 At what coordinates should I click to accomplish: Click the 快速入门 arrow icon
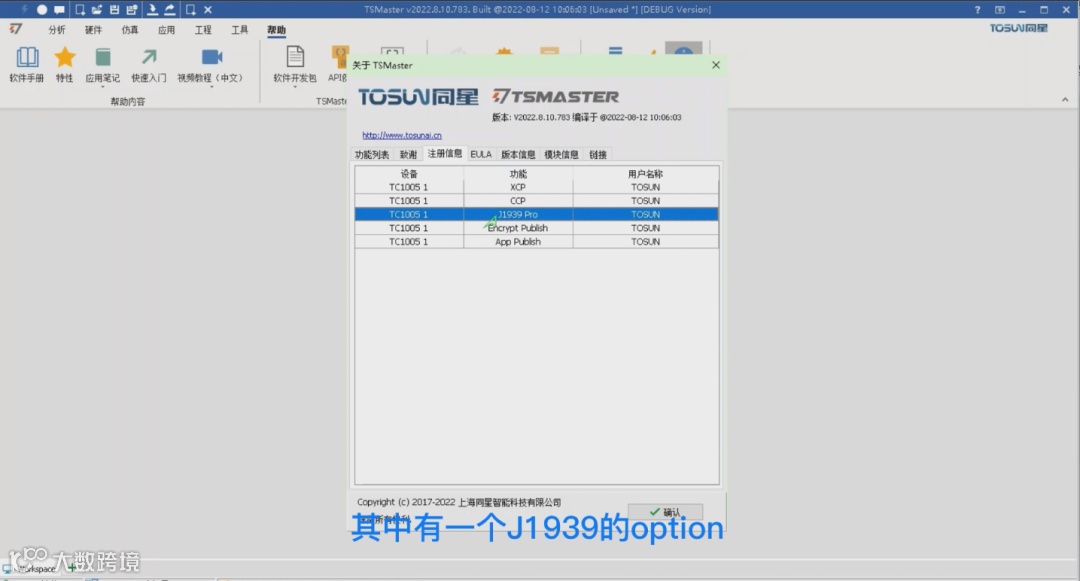[149, 57]
